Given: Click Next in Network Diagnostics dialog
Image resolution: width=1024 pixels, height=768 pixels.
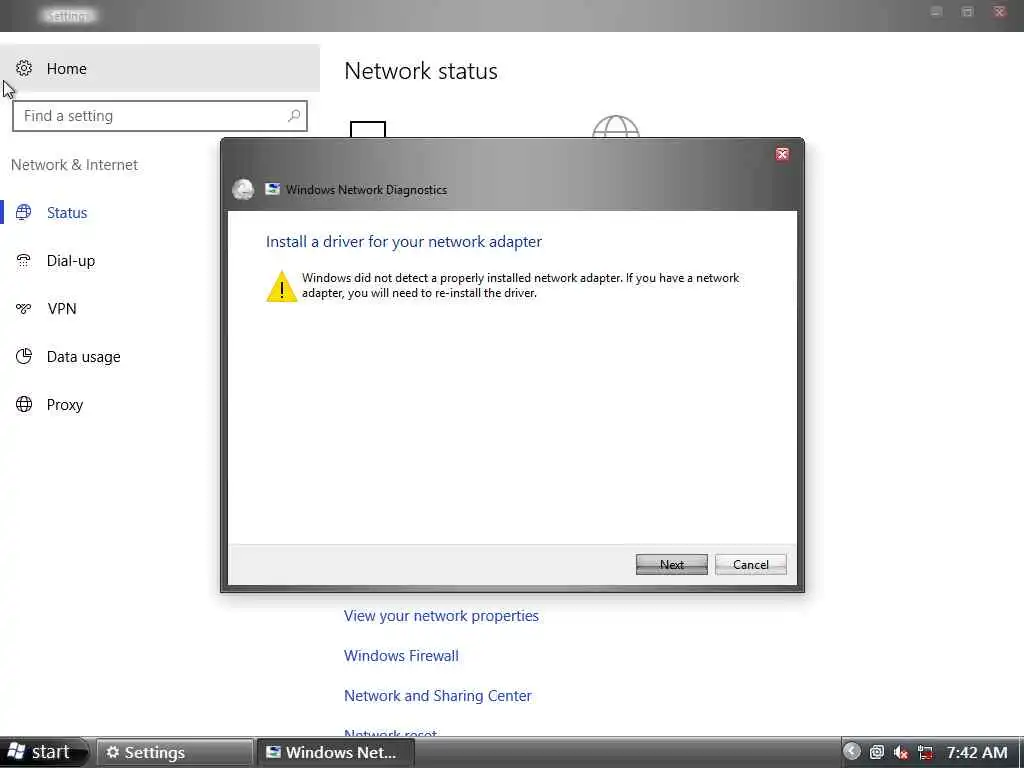Looking at the screenshot, I should (x=671, y=565).
